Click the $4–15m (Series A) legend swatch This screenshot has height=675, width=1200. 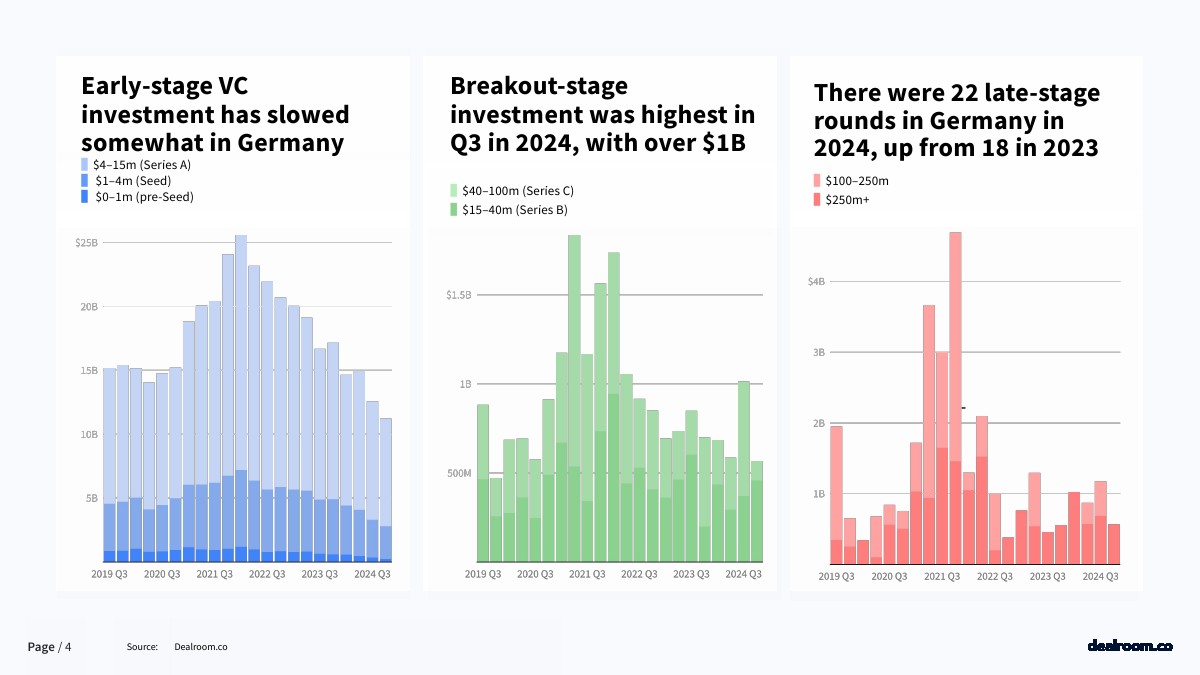pos(85,164)
